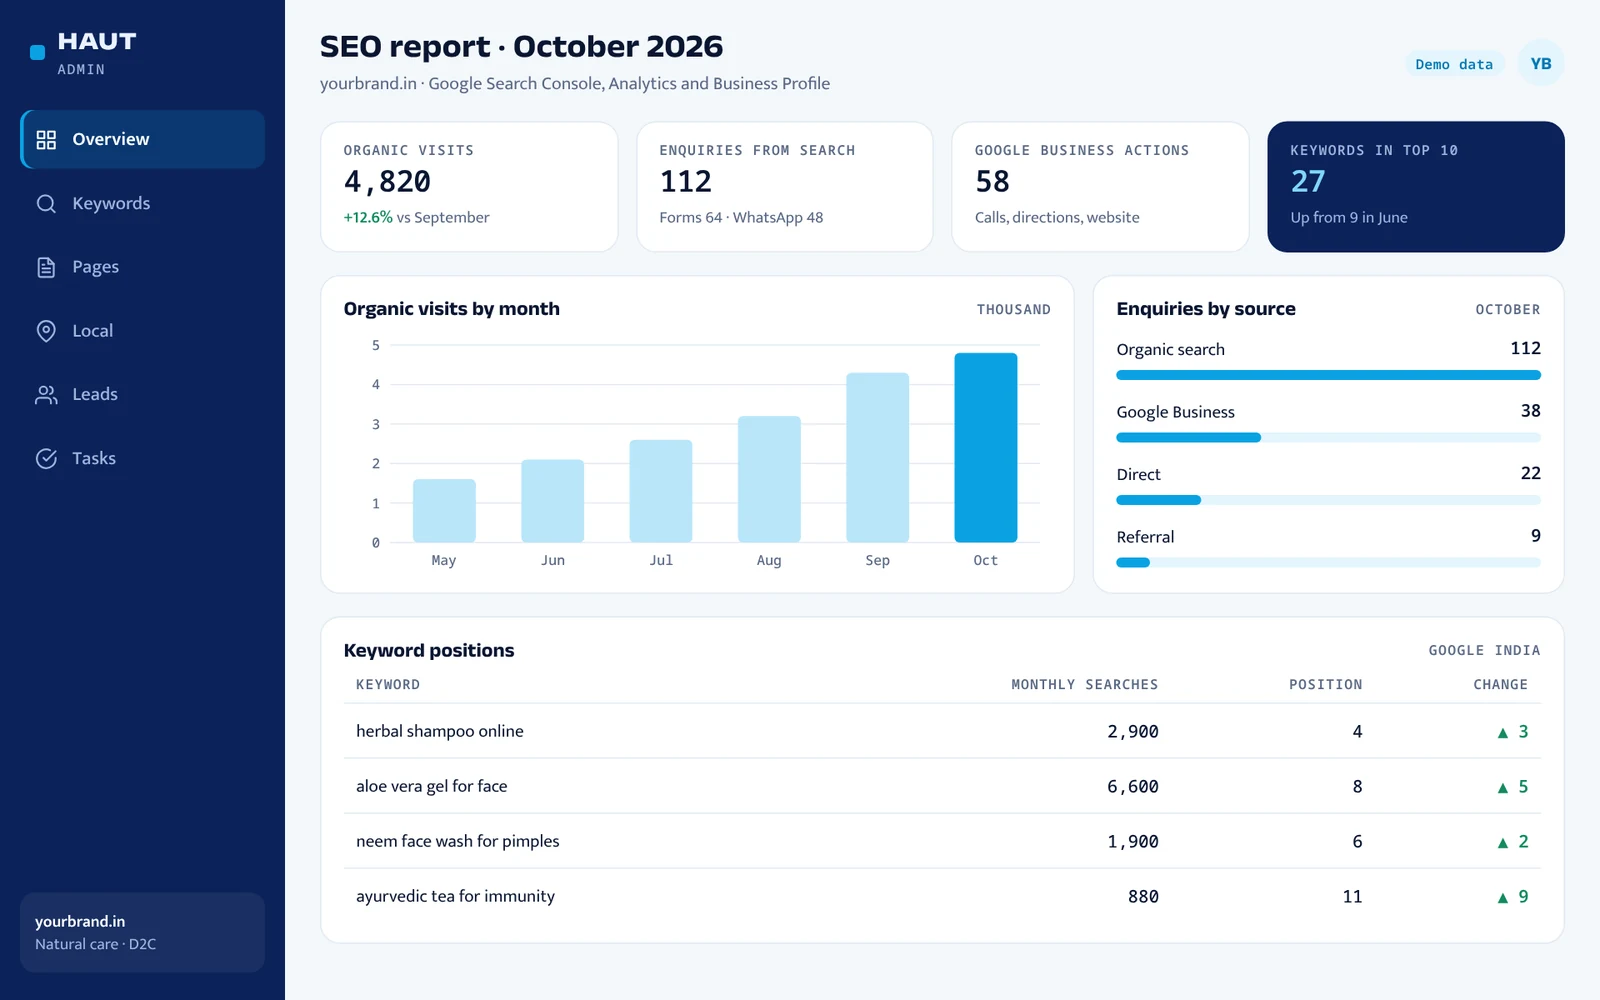Image resolution: width=1600 pixels, height=1000 pixels.
Task: Click the Aug bar in chart
Action: 769,479
